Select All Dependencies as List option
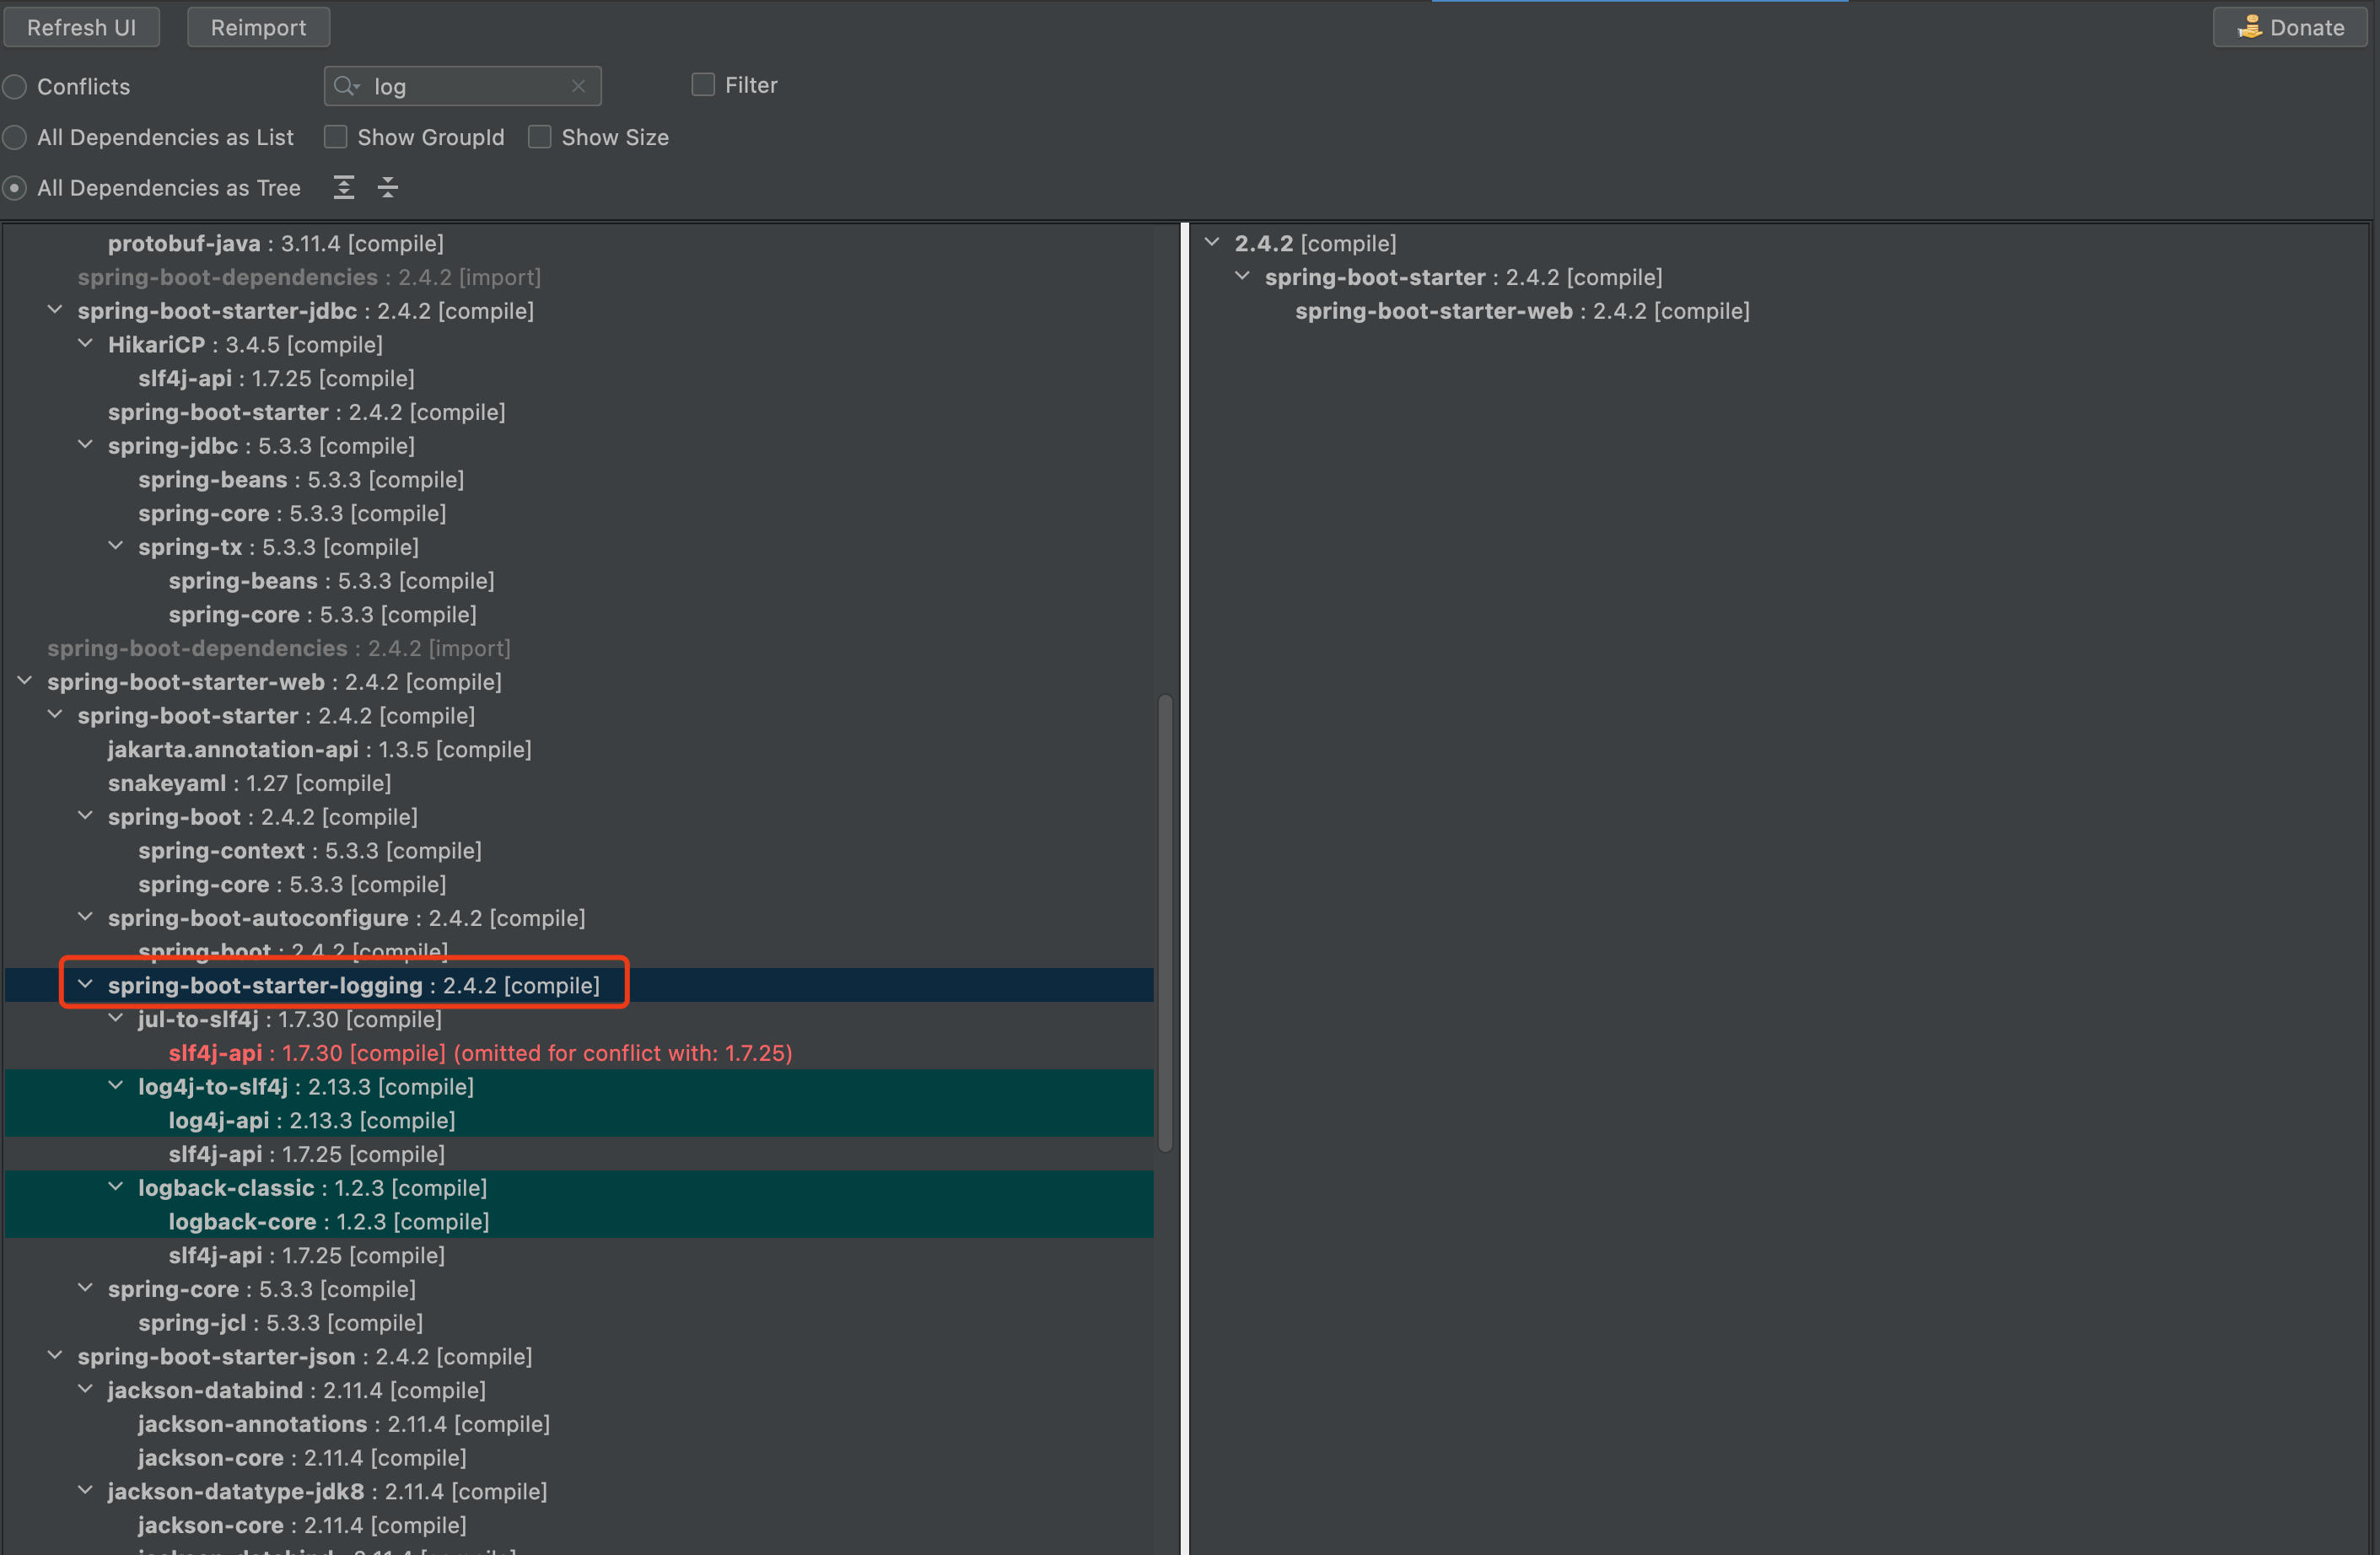 [15, 137]
